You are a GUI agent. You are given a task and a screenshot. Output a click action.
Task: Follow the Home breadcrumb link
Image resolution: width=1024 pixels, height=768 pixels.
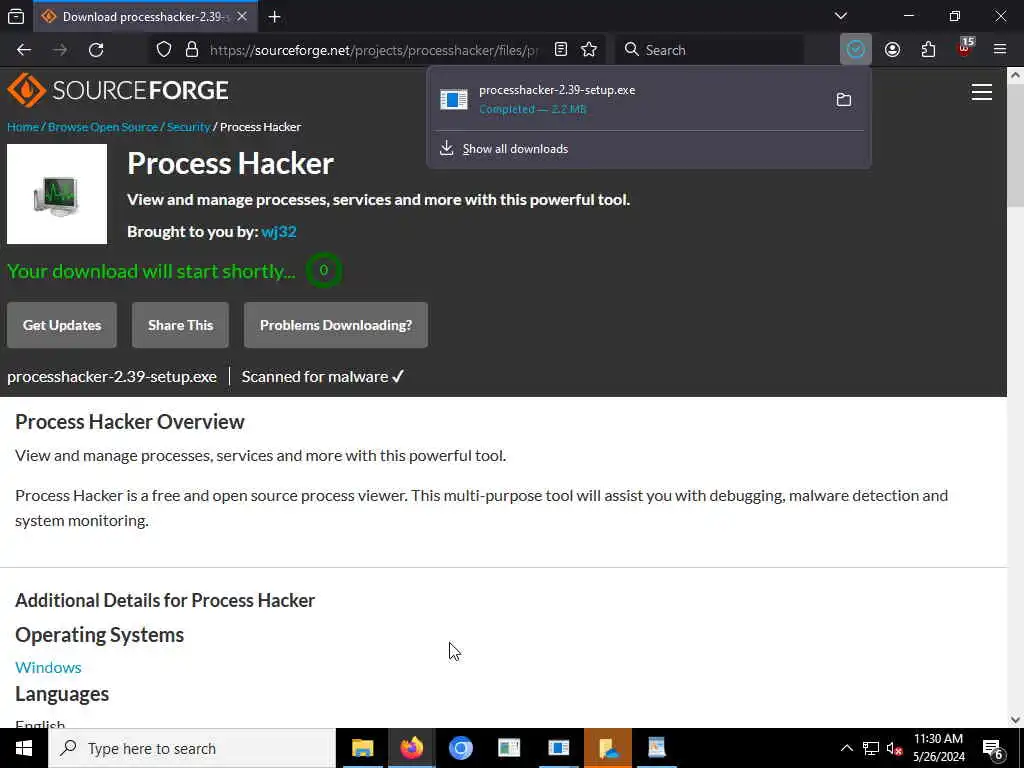click(x=23, y=127)
